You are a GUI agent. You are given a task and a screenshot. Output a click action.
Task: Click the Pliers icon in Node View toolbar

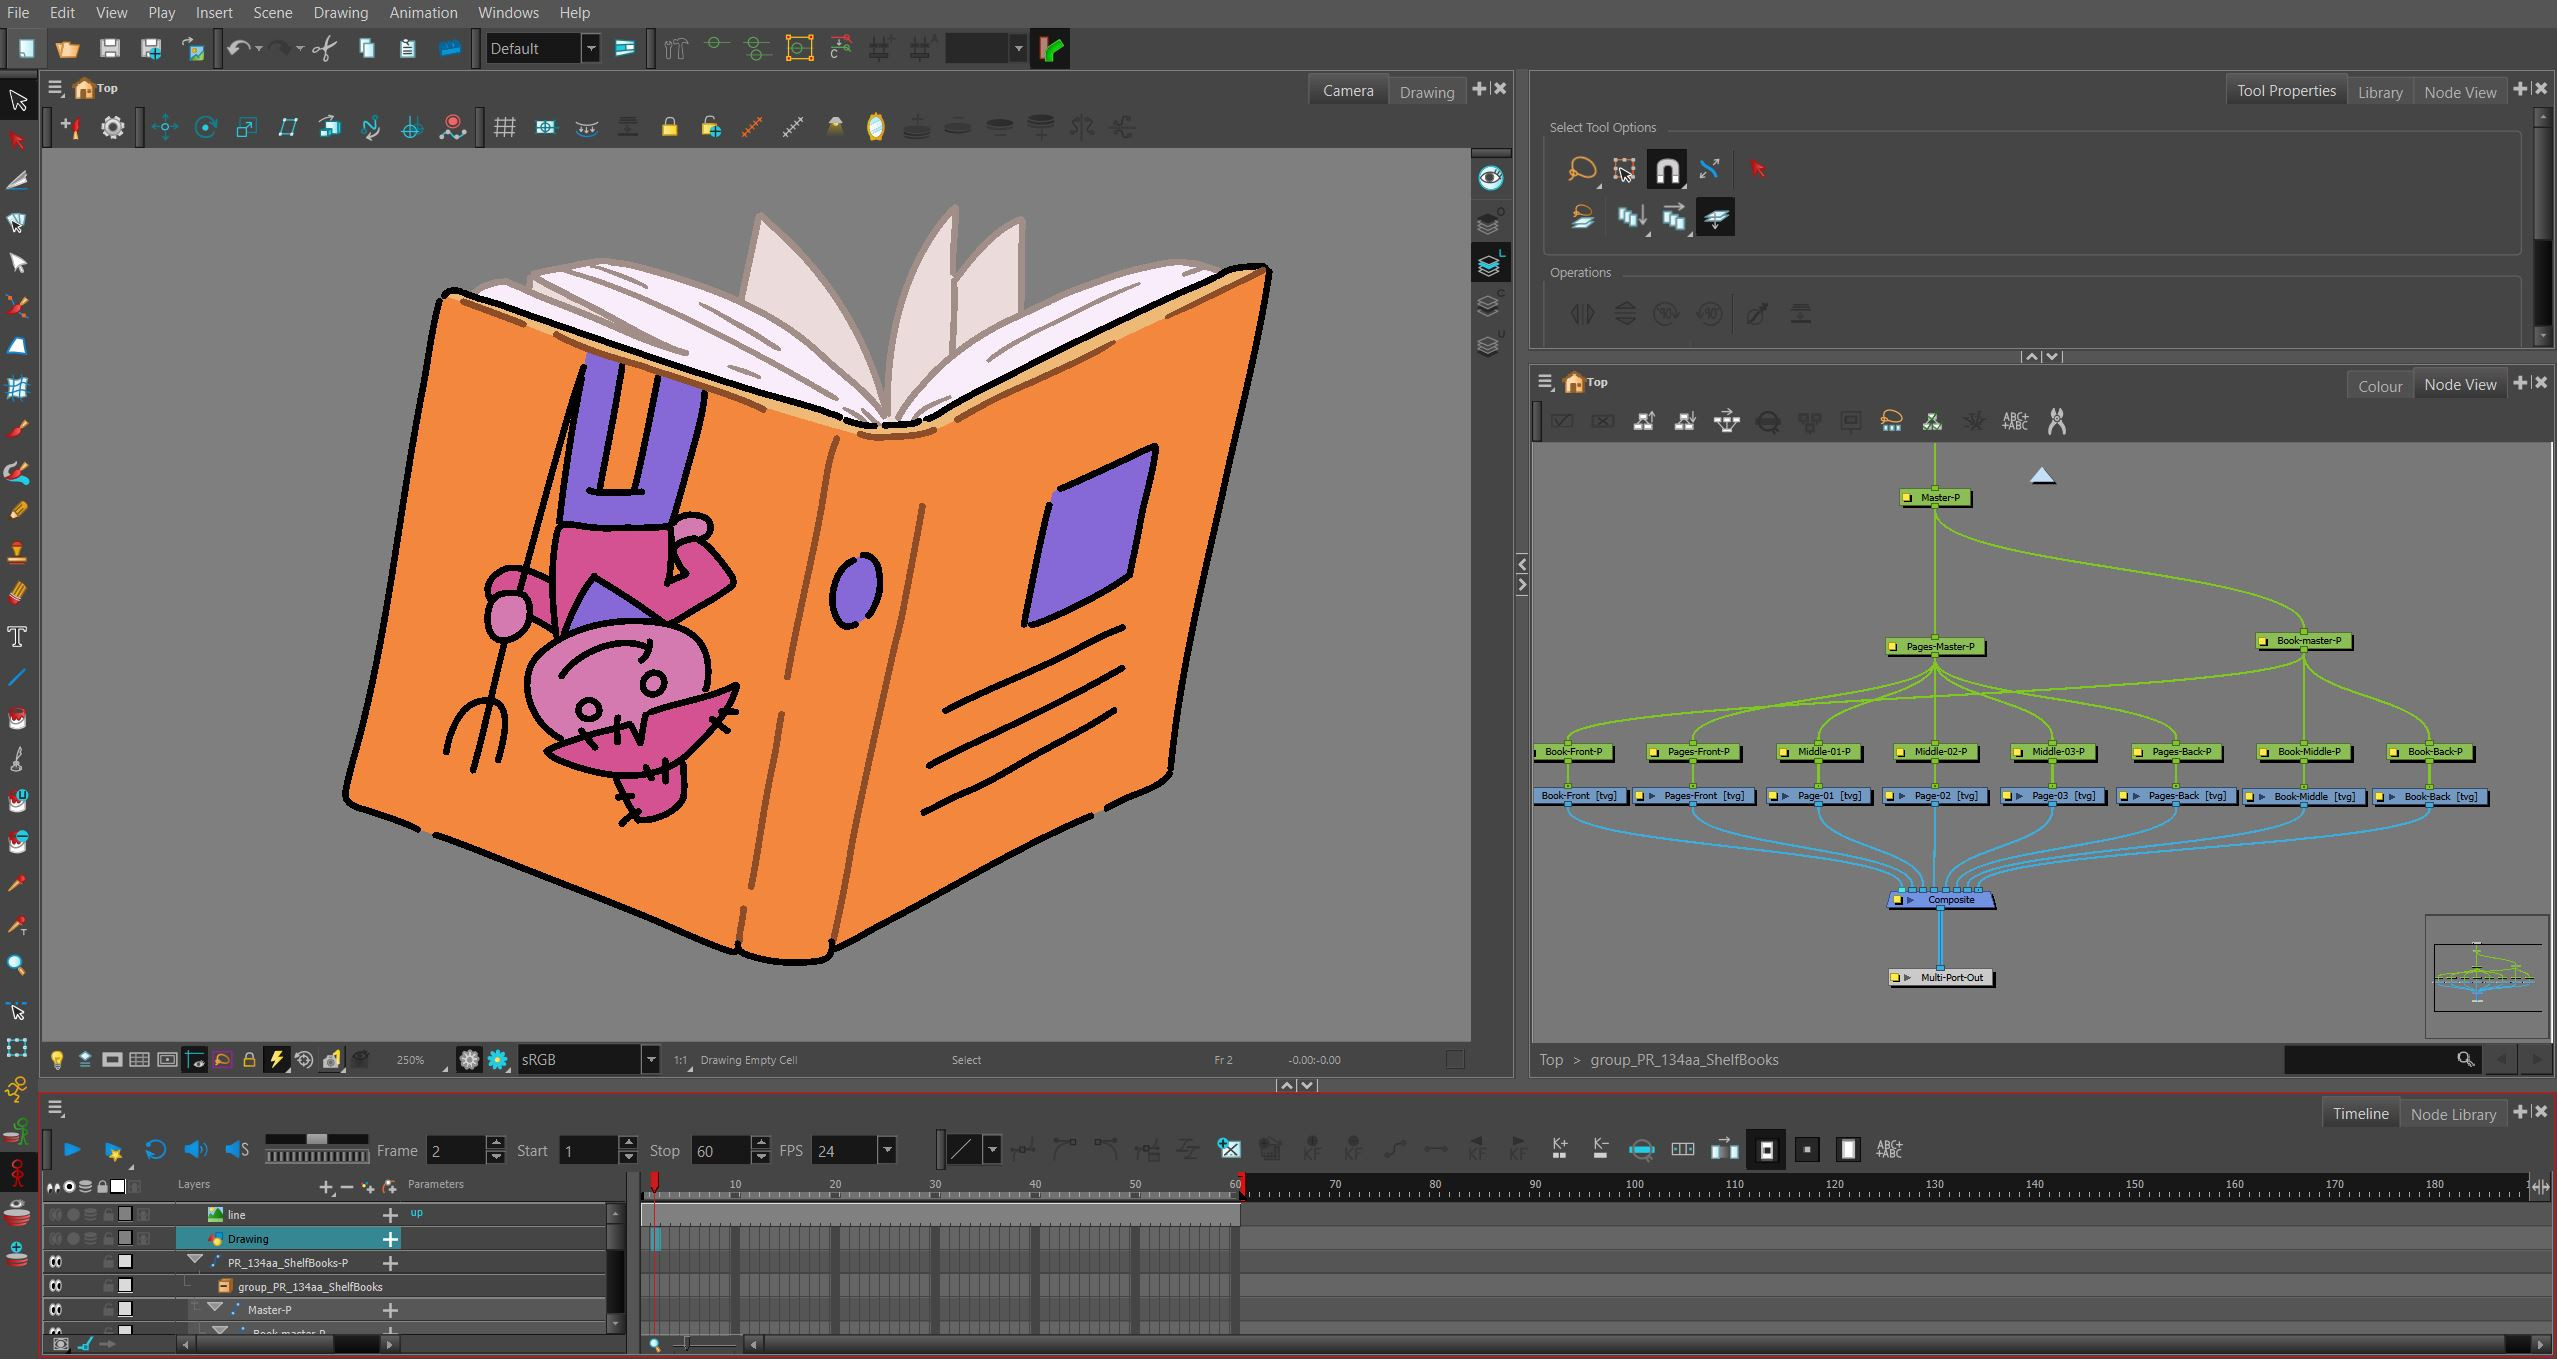[2056, 421]
